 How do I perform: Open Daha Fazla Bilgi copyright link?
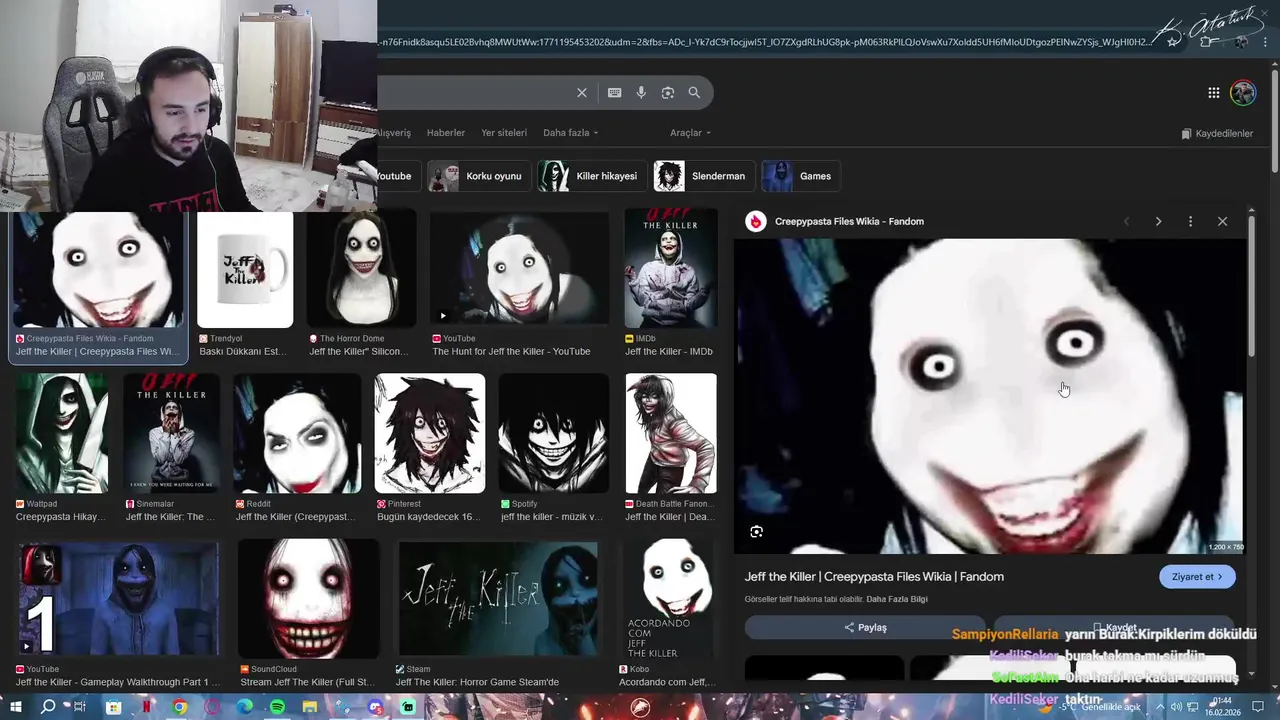point(897,599)
